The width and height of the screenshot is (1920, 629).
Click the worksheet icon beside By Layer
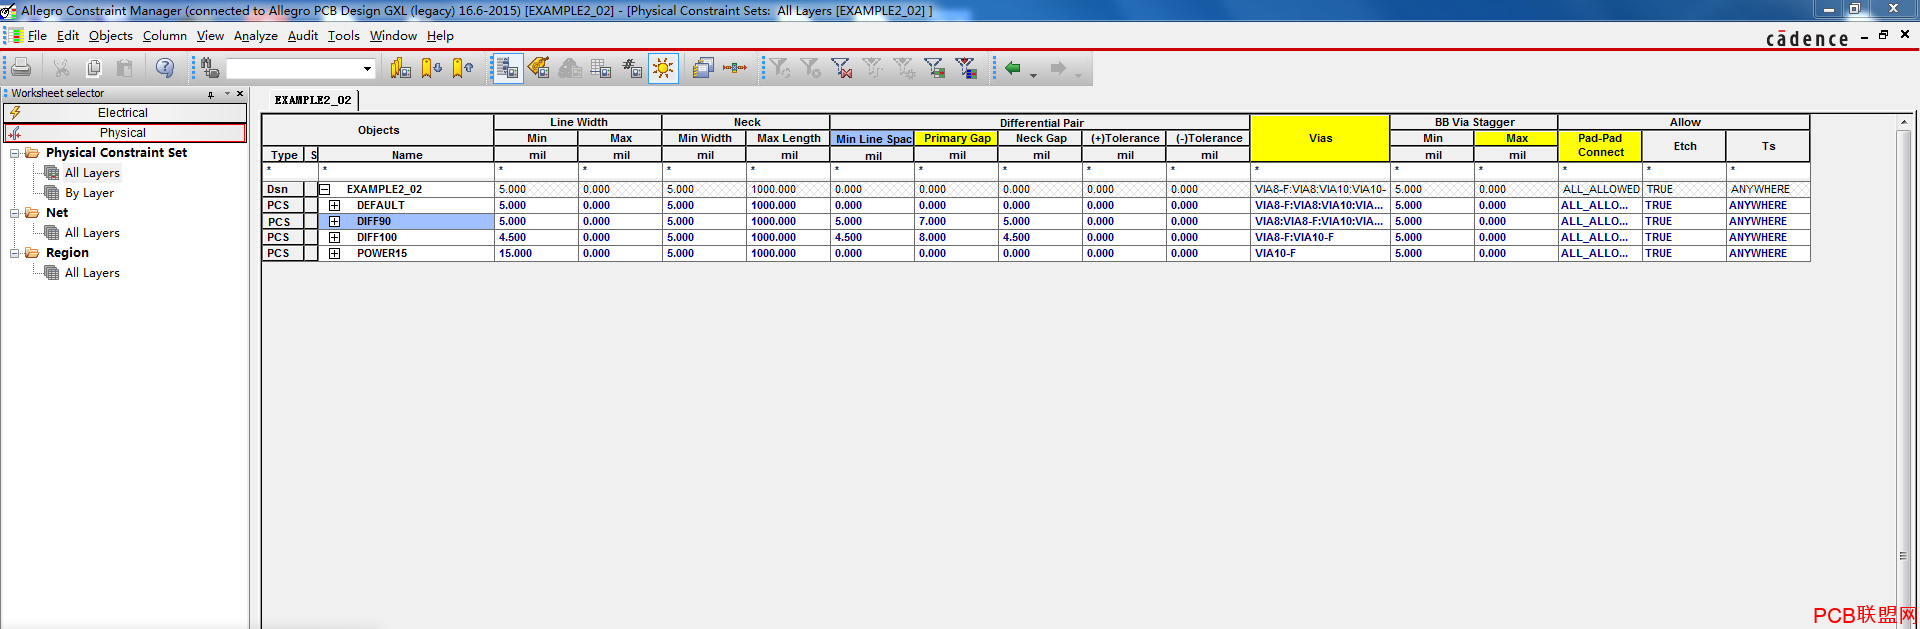(x=52, y=193)
